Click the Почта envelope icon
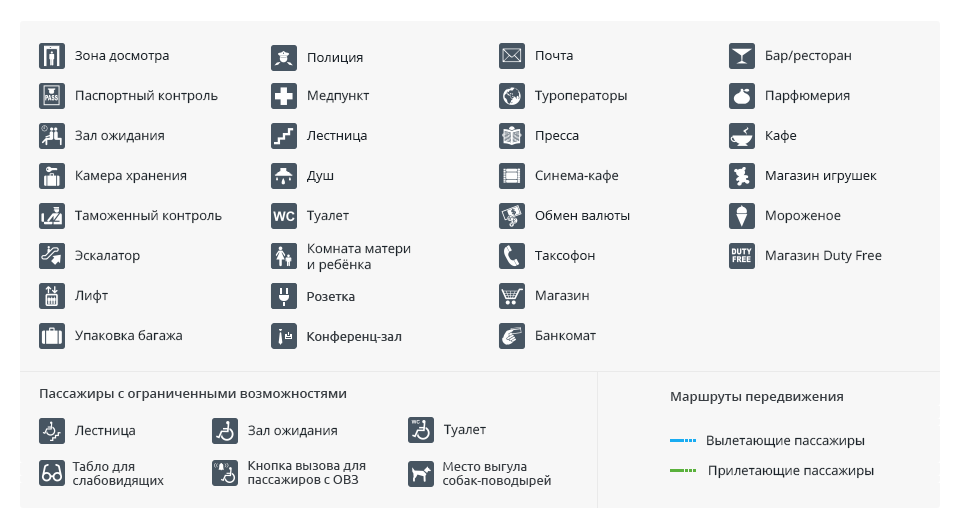Image resolution: width=960 pixels, height=527 pixels. click(x=512, y=56)
